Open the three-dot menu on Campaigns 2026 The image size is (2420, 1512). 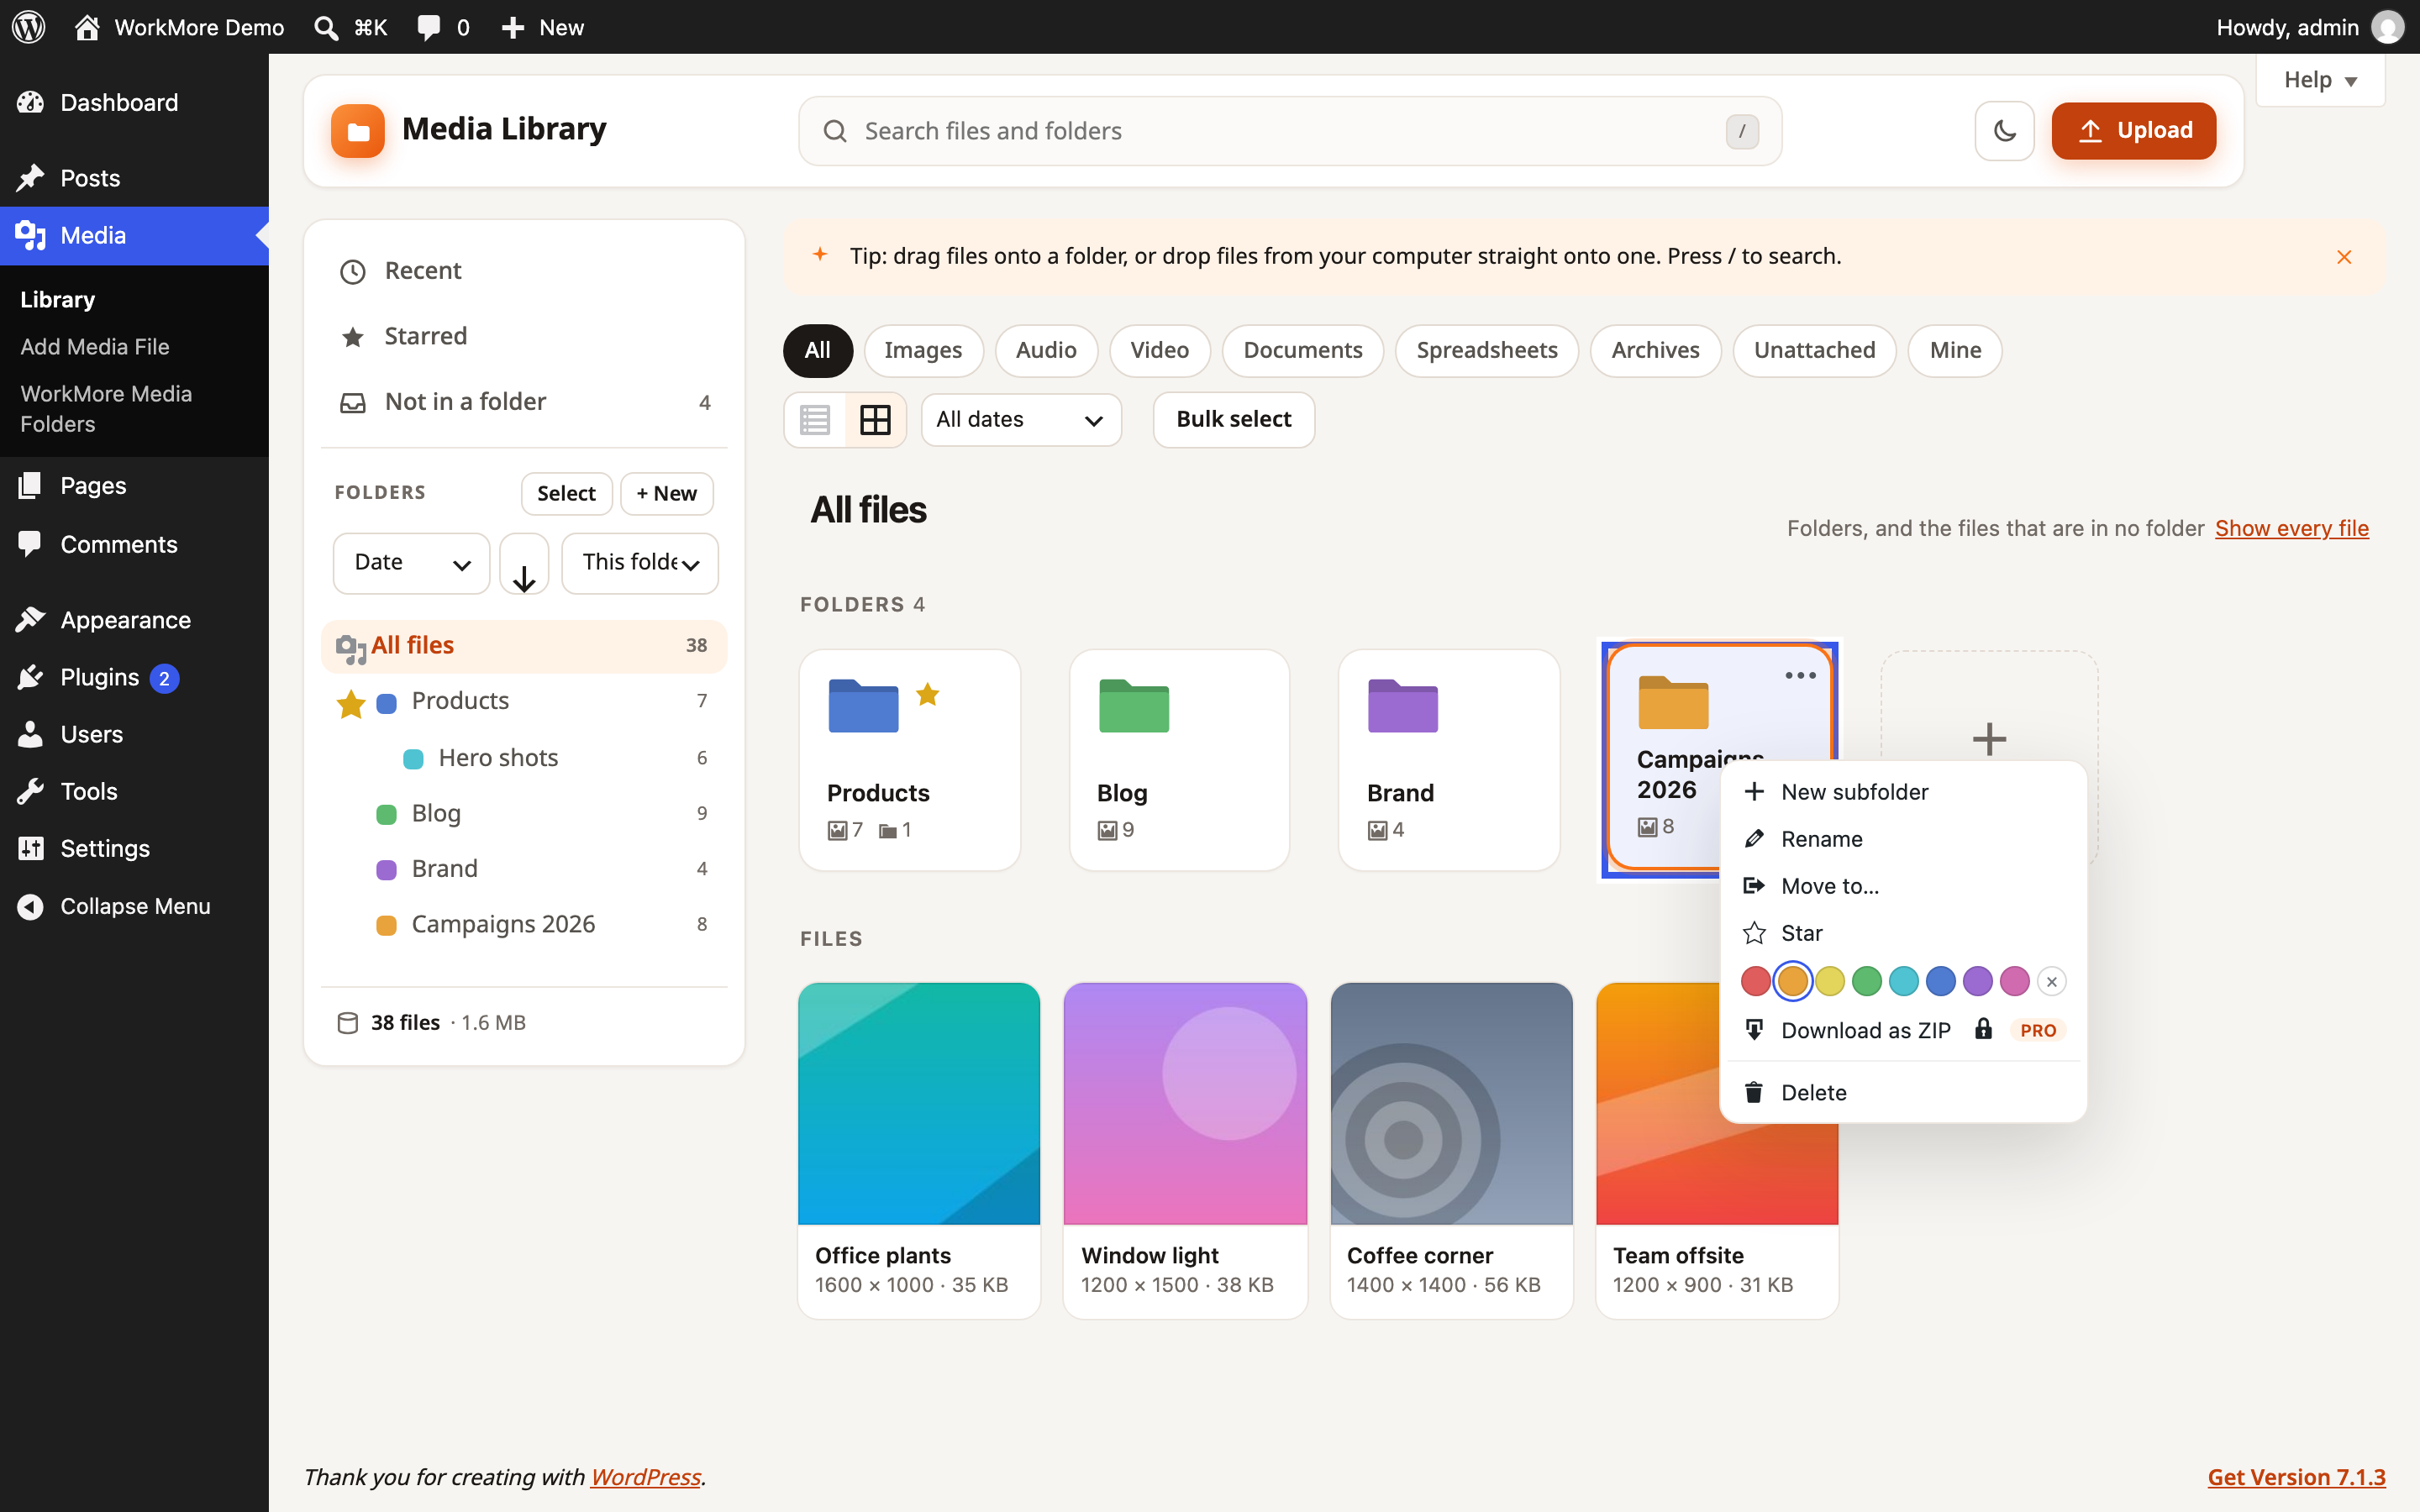click(1800, 676)
